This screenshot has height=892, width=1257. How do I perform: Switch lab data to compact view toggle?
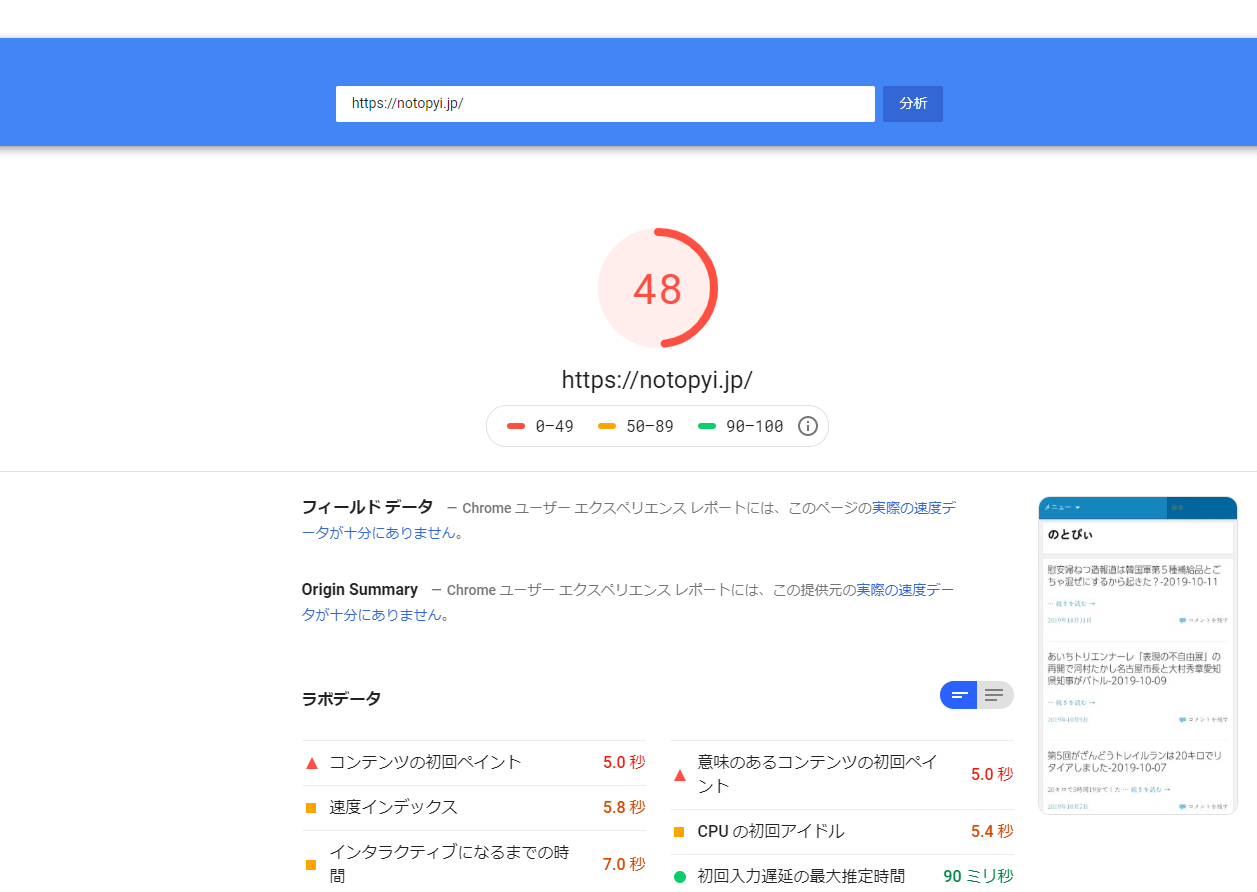[x=959, y=695]
